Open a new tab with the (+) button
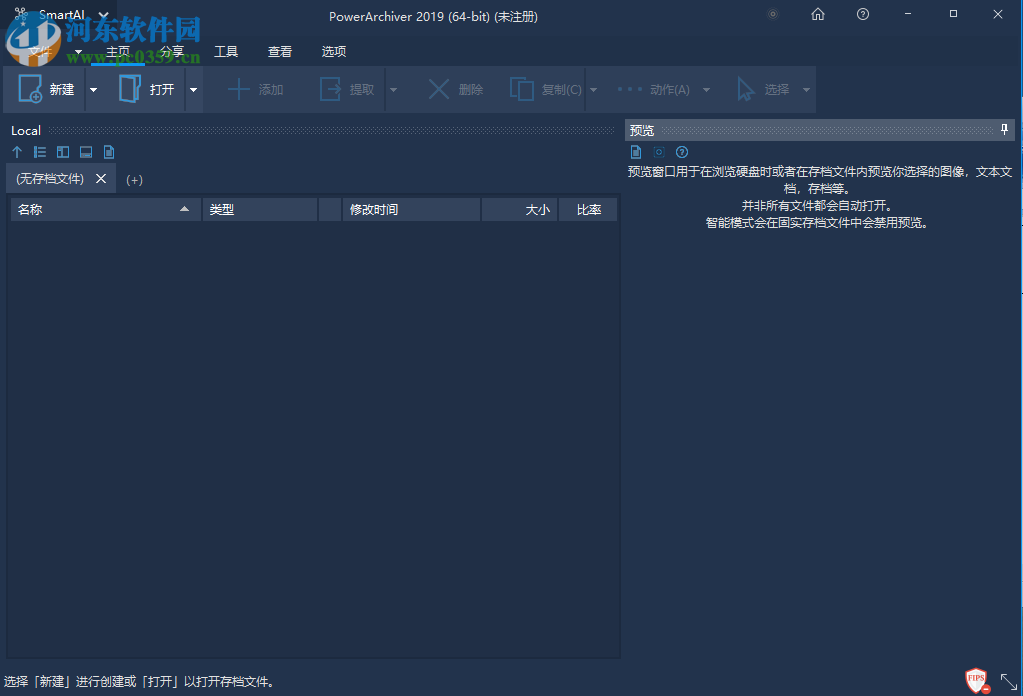1023x696 pixels. click(x=134, y=178)
